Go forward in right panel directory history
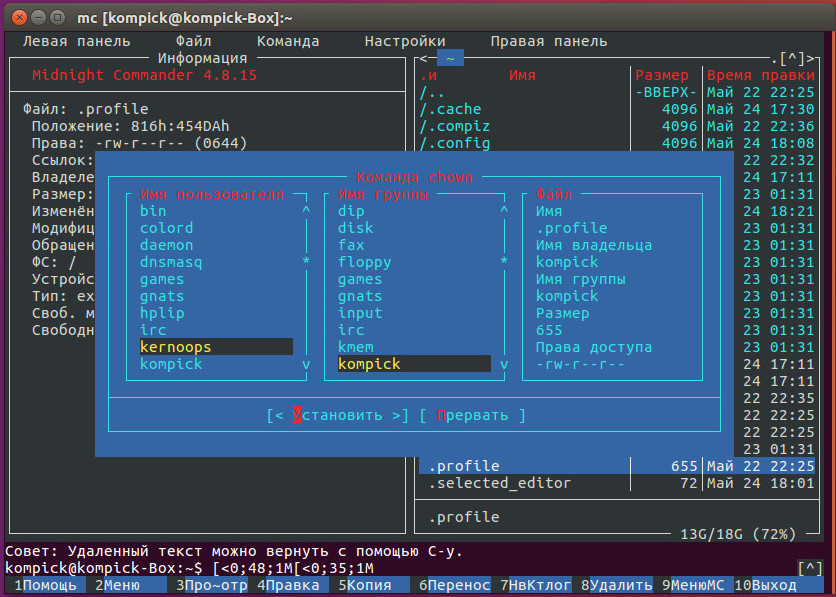This screenshot has height=597, width=836. (x=810, y=58)
